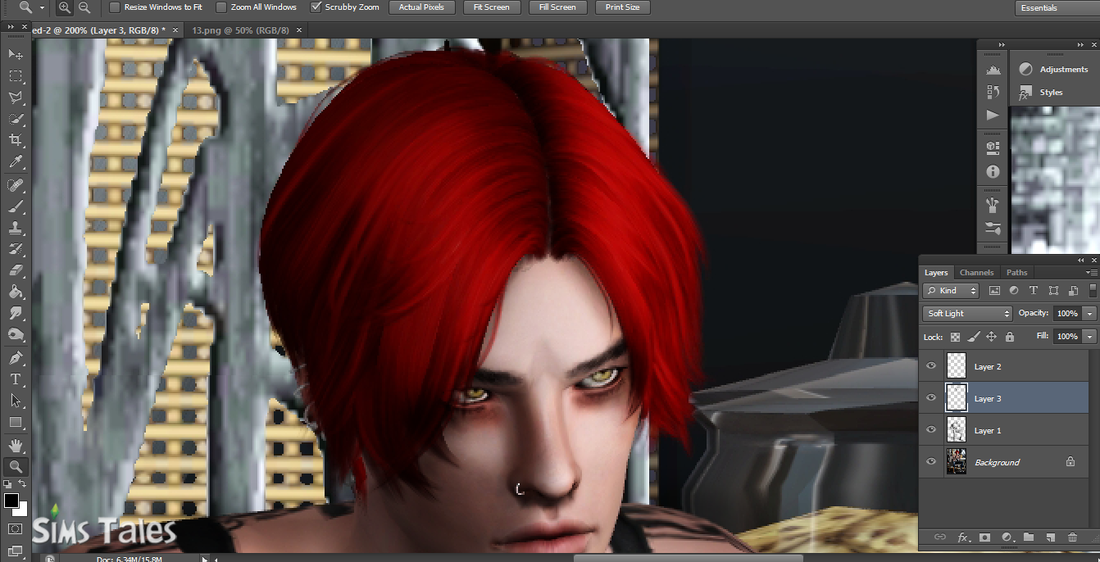Select the Sponge tool

[x=15, y=335]
